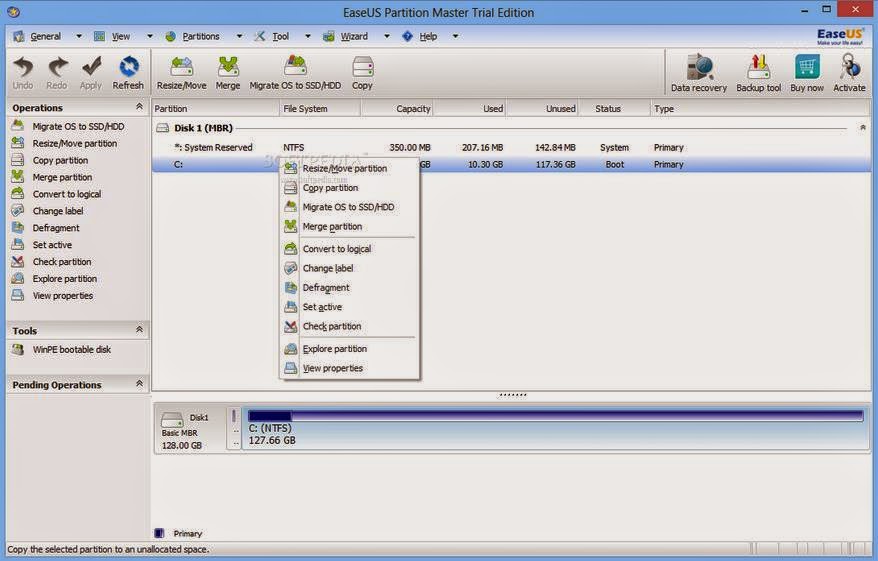Open the Partitions menu dropdown arrow
The height and width of the screenshot is (561, 878).
coord(239,36)
